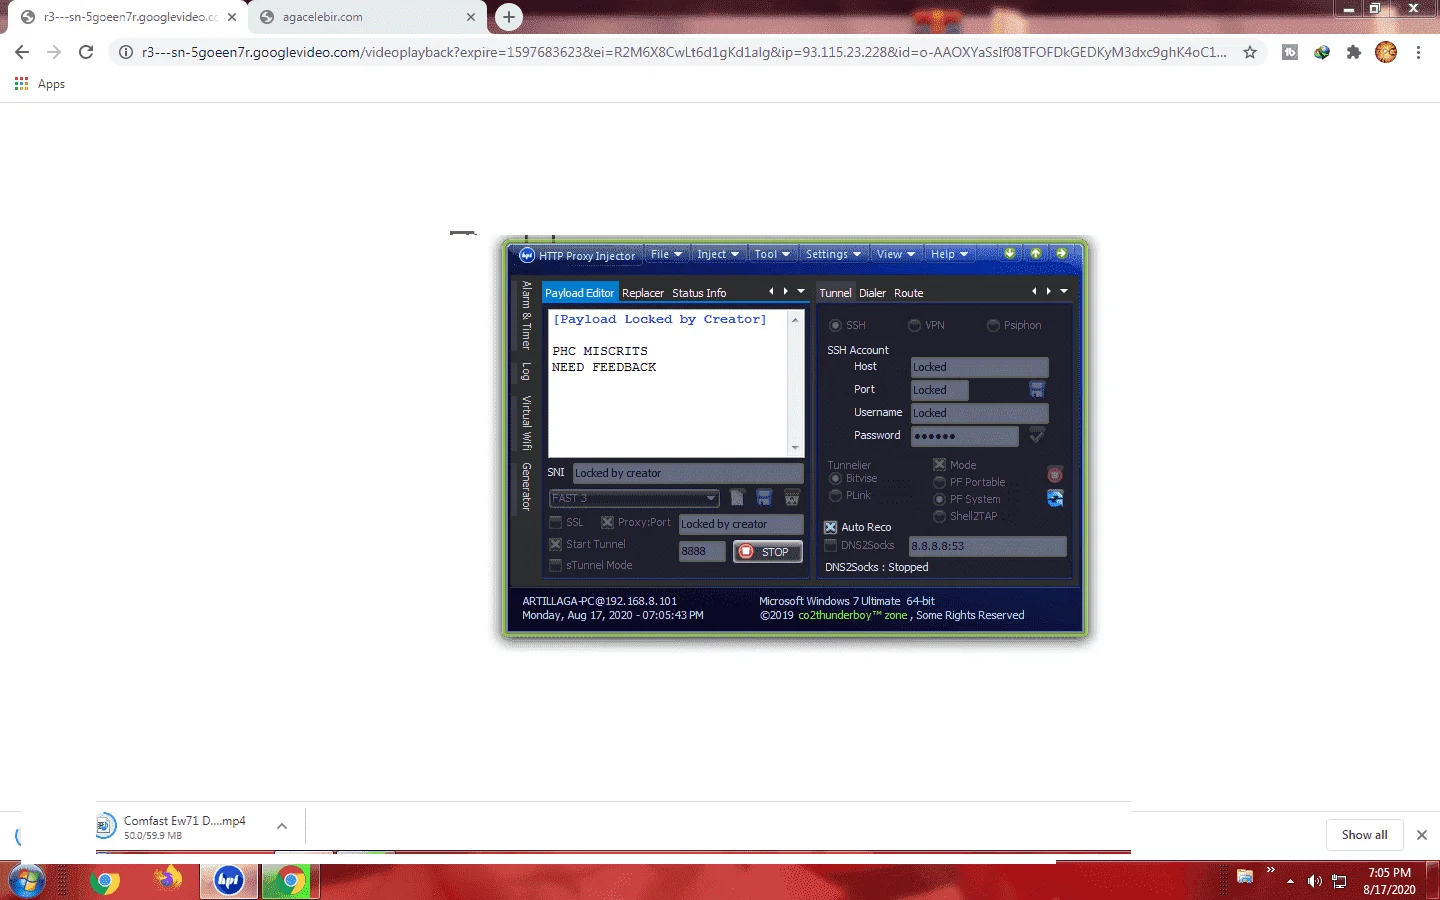Select the PF Portable radio button
Image resolution: width=1440 pixels, height=900 pixels.
[940, 482]
